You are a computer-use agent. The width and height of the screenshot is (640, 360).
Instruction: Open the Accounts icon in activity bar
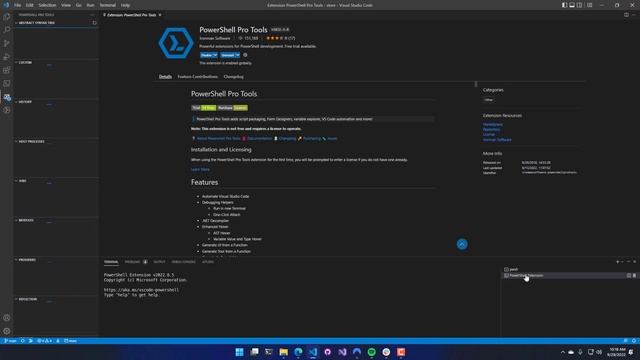(x=7, y=318)
